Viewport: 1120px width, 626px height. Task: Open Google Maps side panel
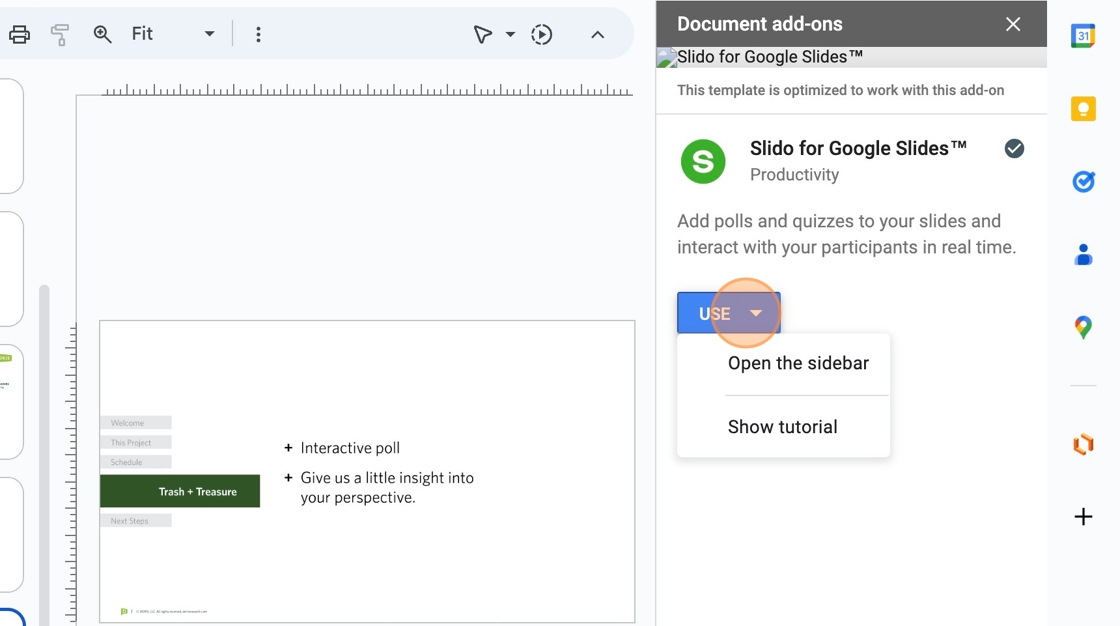[x=1083, y=327]
